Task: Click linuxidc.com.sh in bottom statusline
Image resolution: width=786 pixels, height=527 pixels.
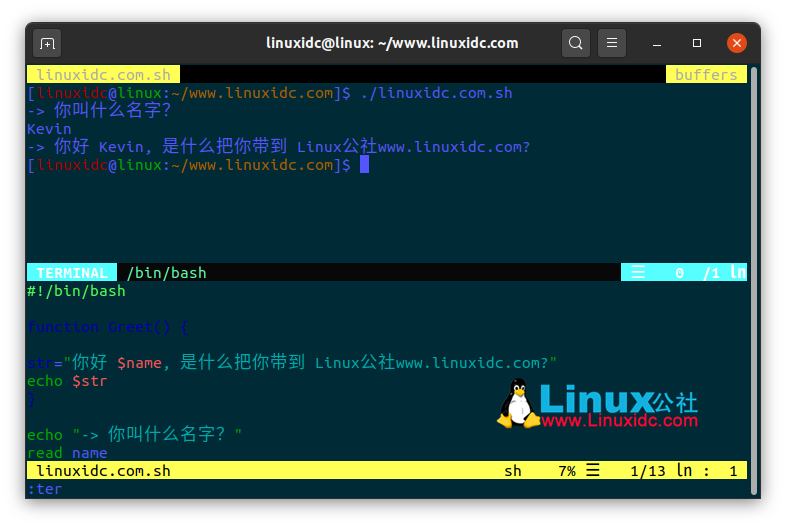Action: [103, 470]
